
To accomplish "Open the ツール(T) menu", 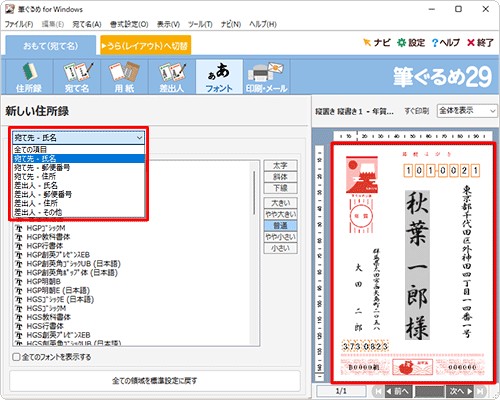I will (200, 24).
